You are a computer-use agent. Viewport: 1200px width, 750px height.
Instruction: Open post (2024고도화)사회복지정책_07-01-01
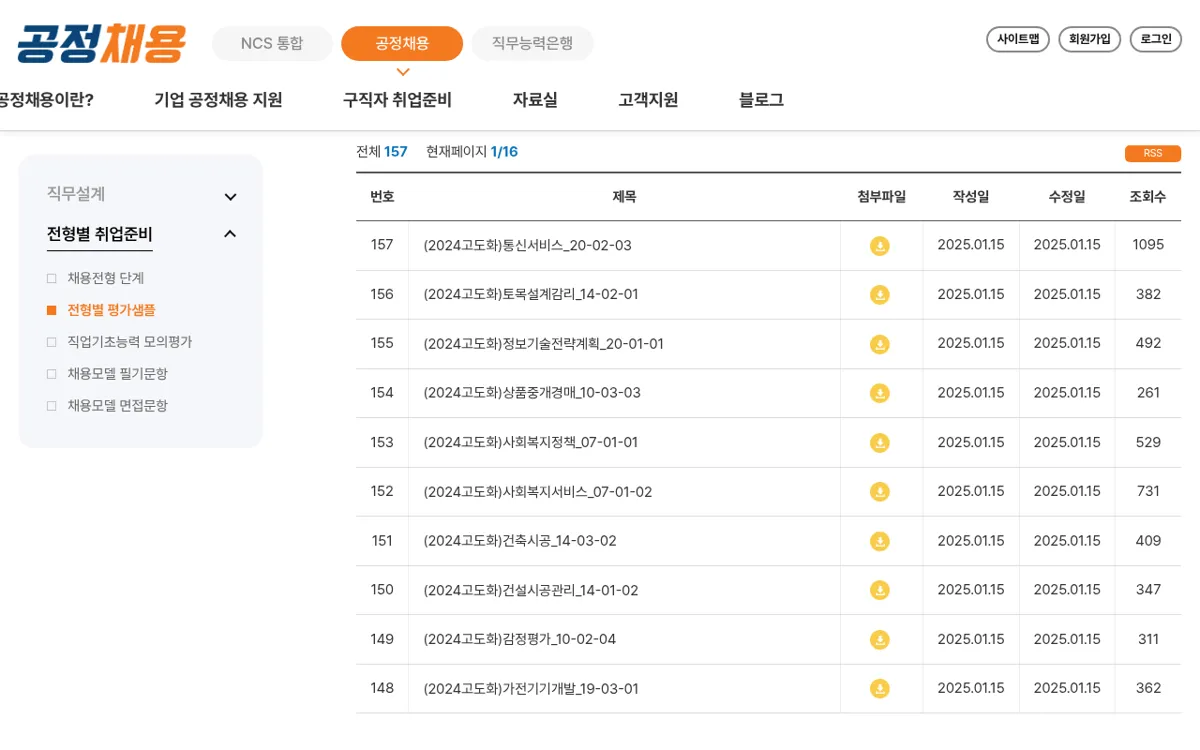coord(531,442)
